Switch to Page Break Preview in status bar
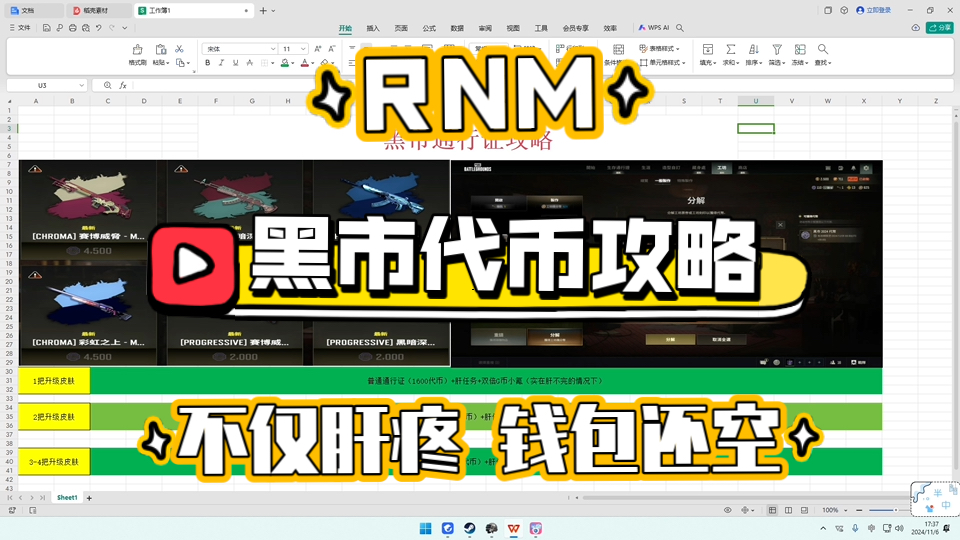The width and height of the screenshot is (960, 540). coord(804,510)
